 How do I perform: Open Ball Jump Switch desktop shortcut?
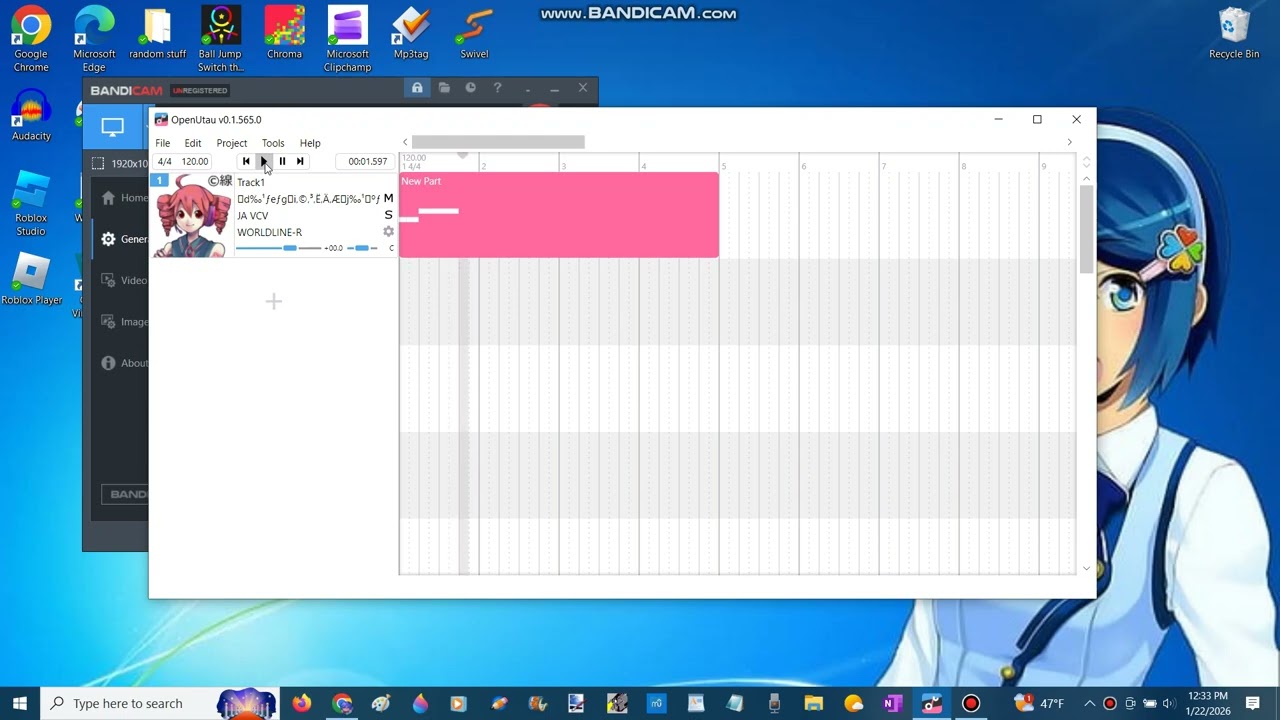click(220, 40)
